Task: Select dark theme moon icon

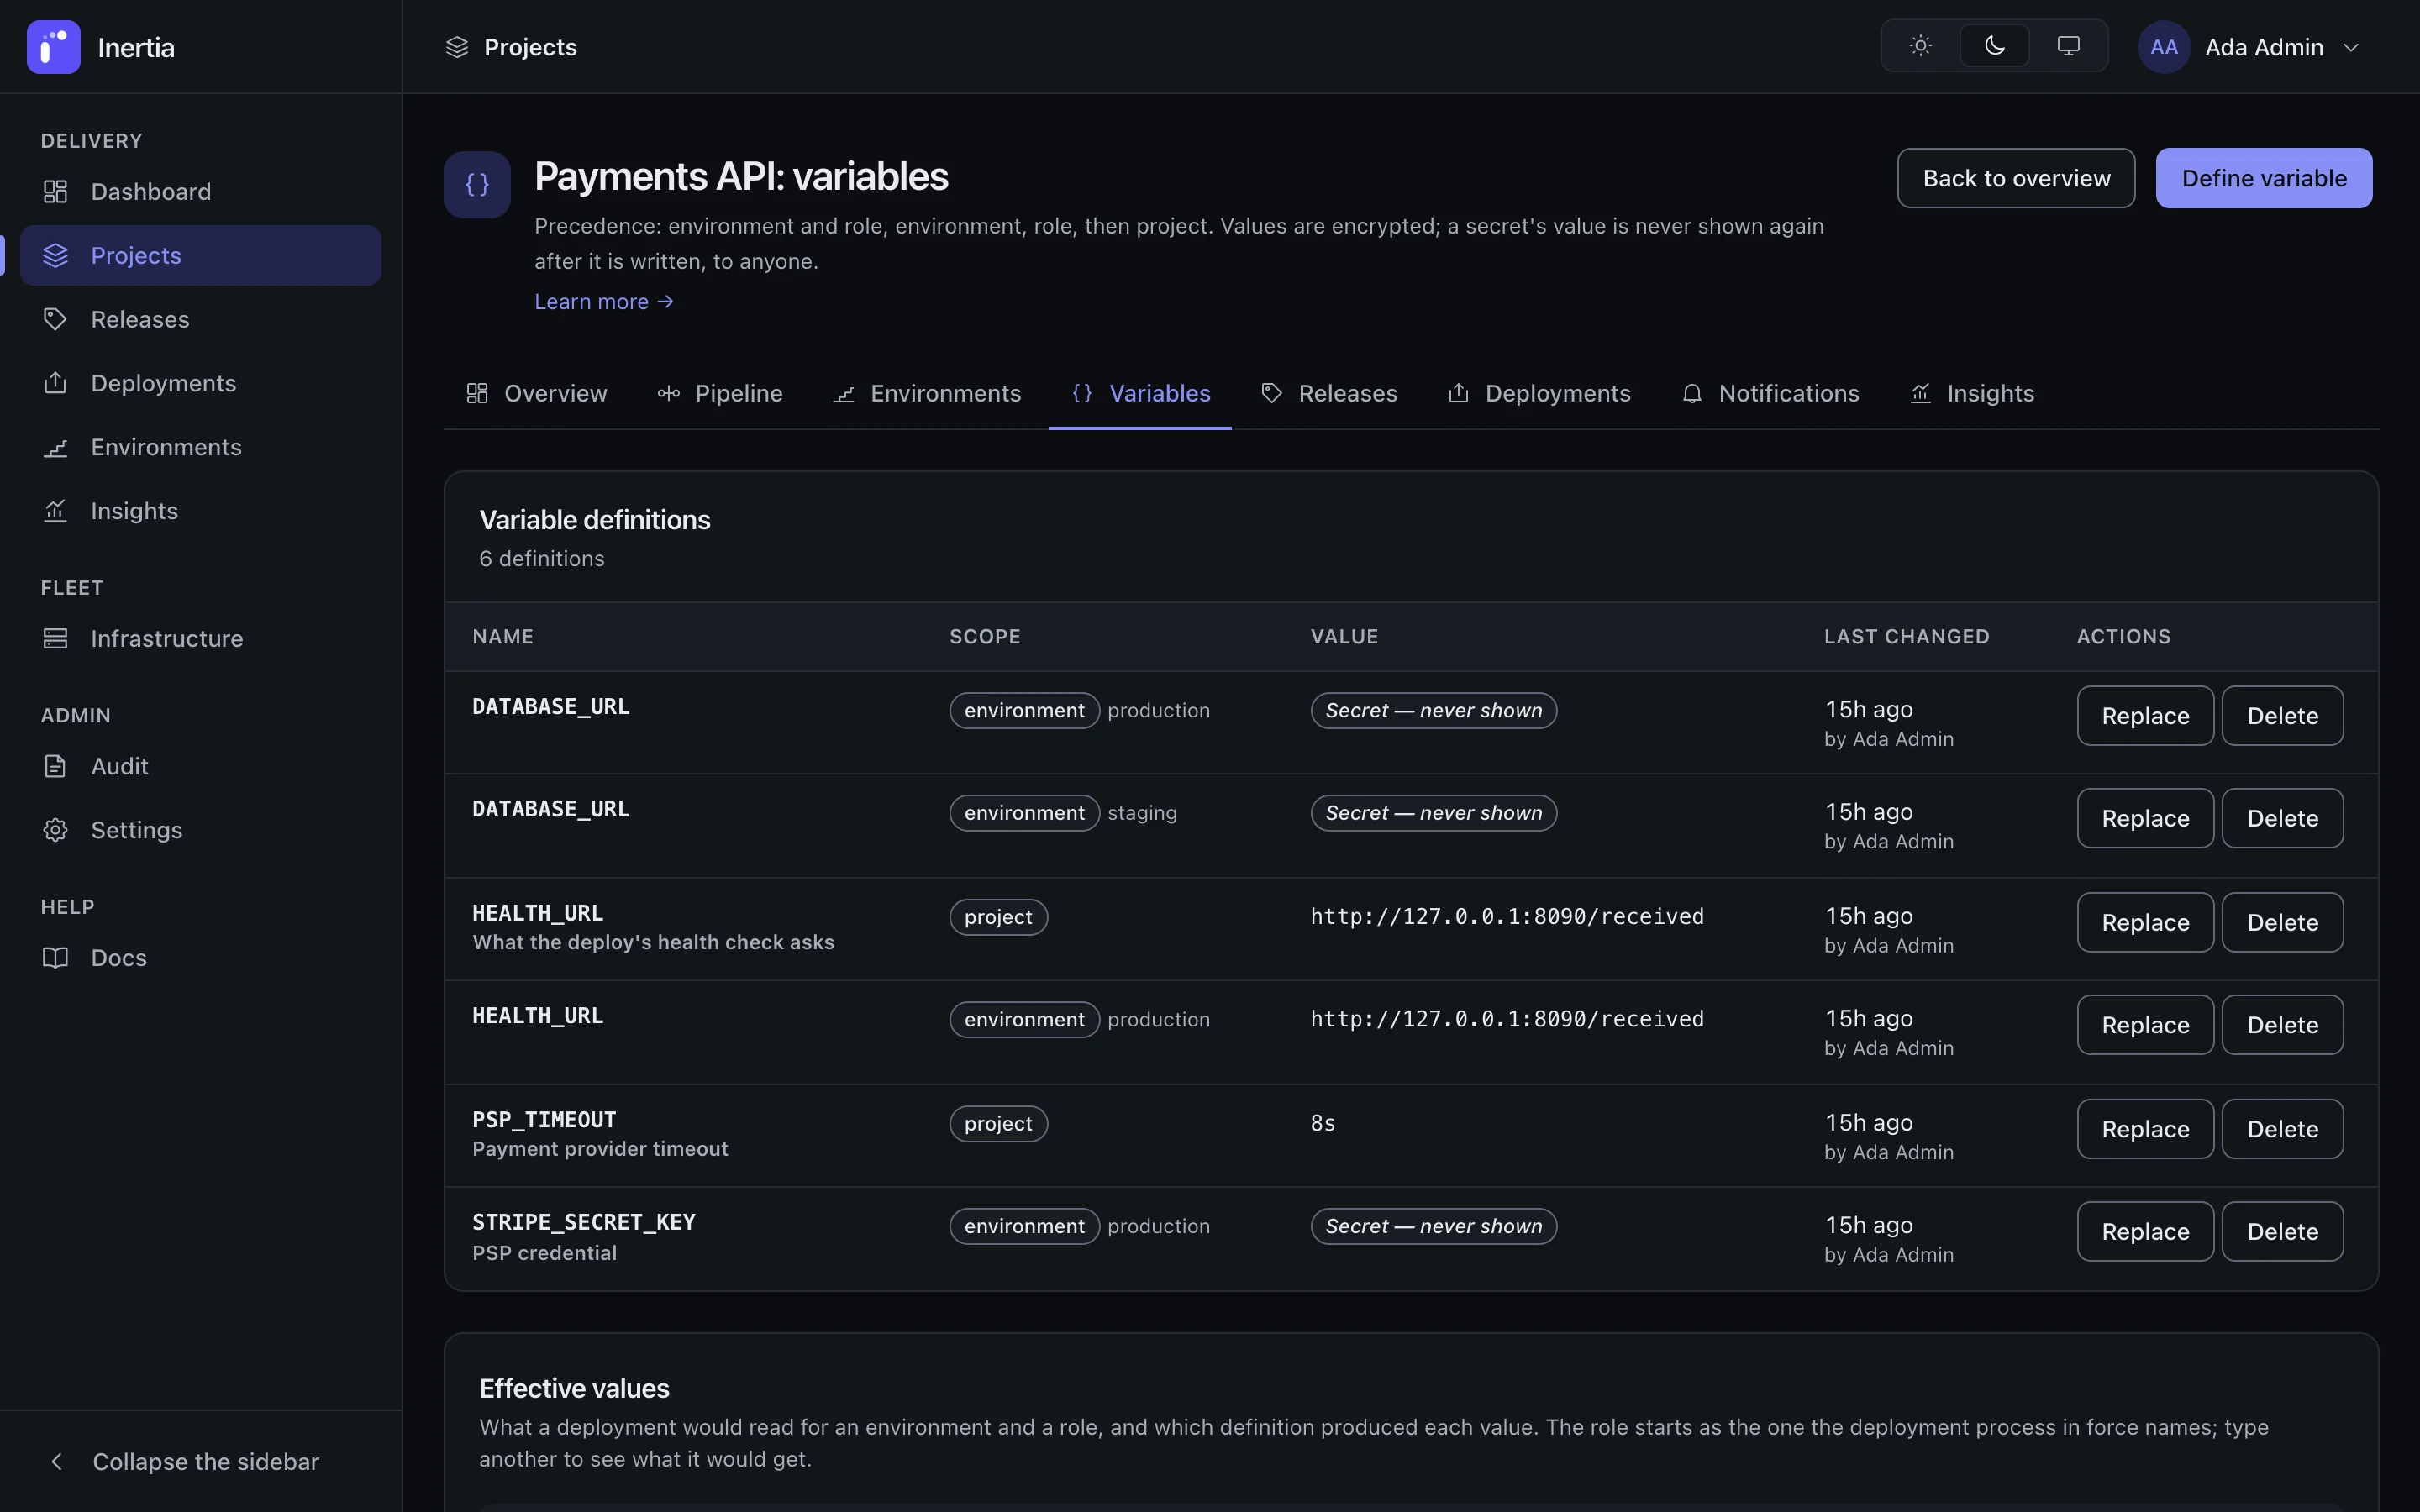Action: [x=1994, y=46]
